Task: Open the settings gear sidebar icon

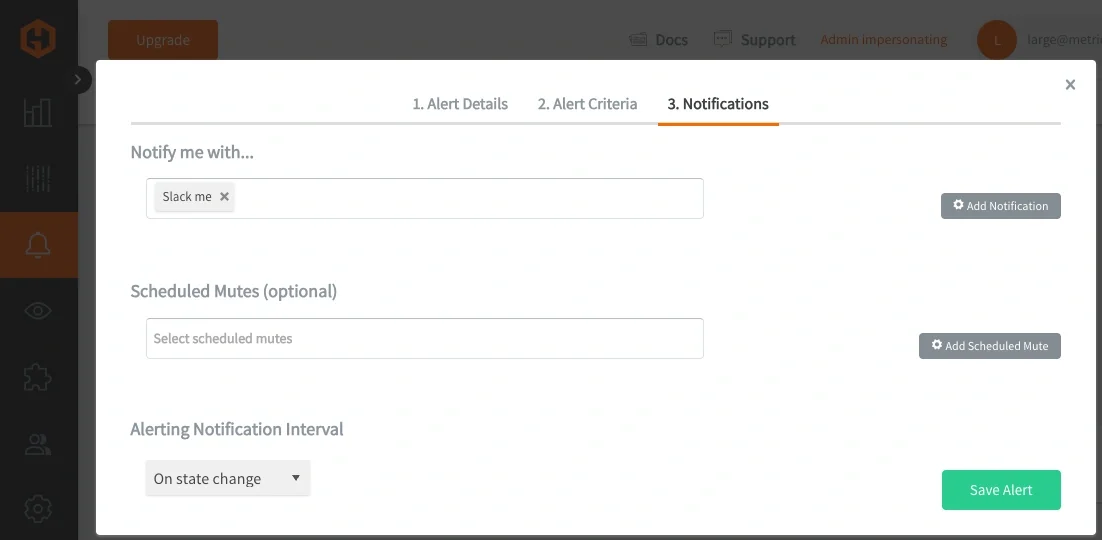Action: (38, 509)
